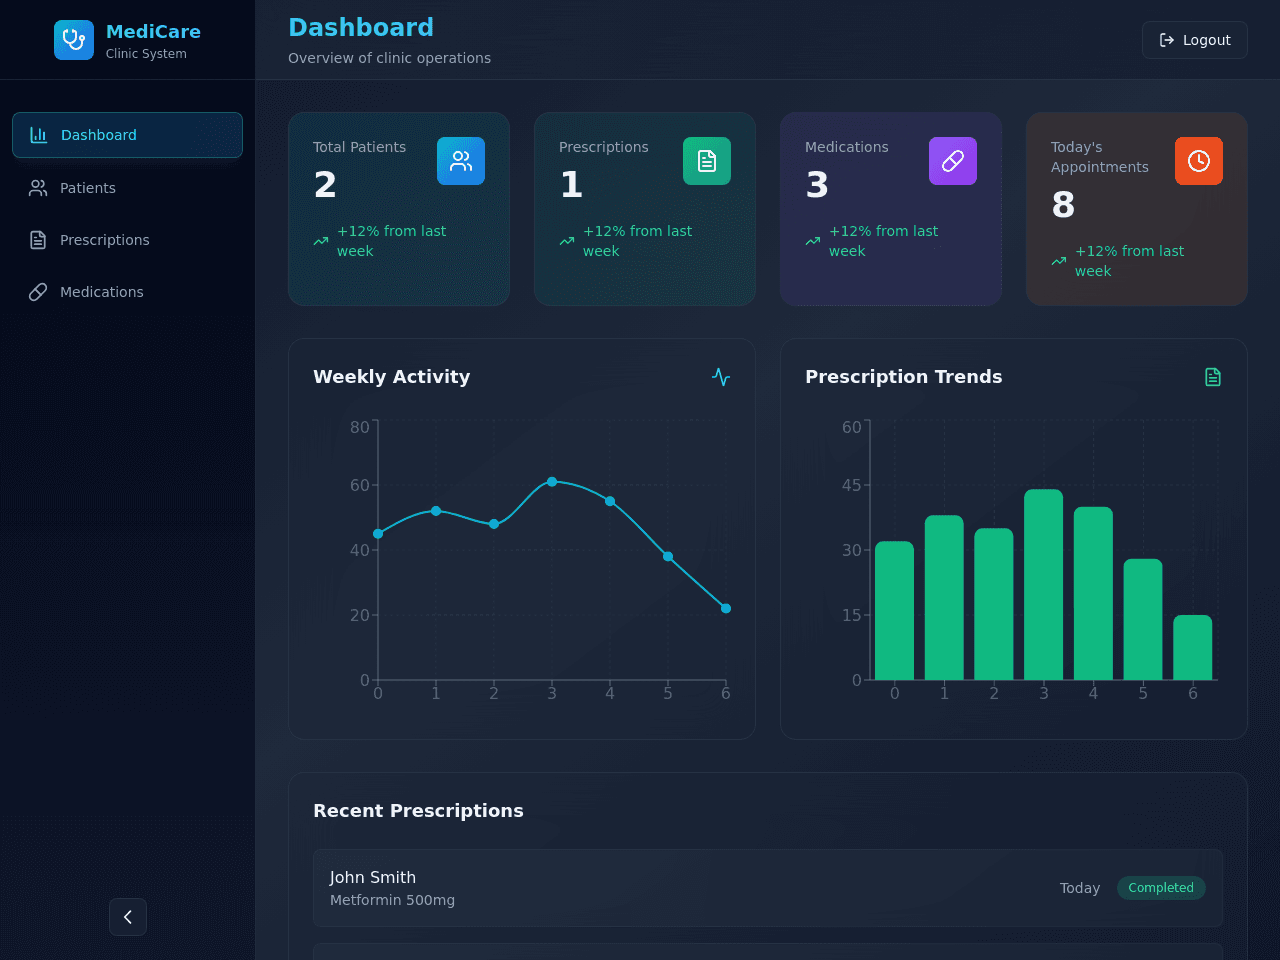Click the trend arrow in Medications card

(x=813, y=241)
